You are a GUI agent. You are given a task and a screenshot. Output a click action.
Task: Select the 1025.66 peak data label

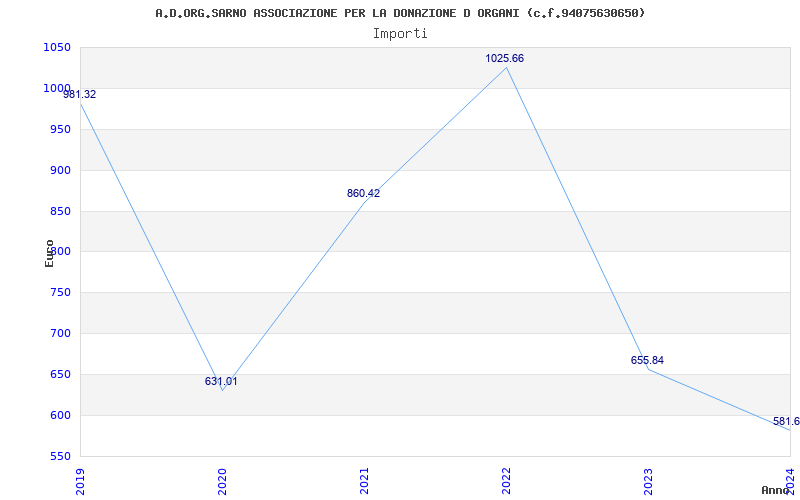click(505, 58)
